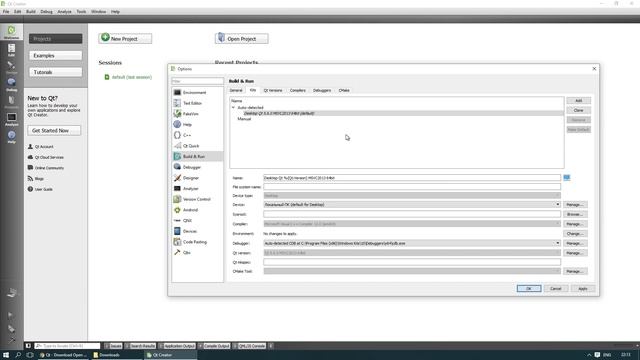Open the Device type dropdown
Screen dimensions: 640x360
coord(412,196)
